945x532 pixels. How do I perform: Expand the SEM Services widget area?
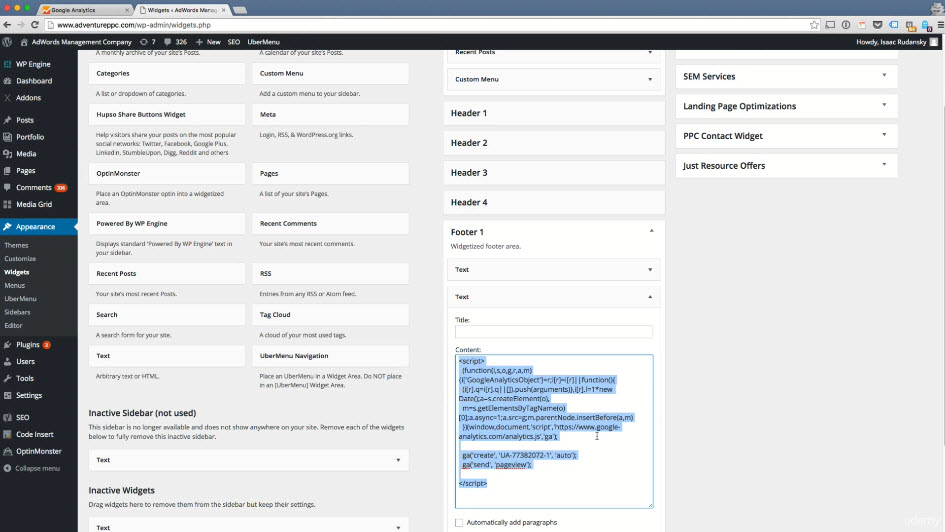(884, 76)
